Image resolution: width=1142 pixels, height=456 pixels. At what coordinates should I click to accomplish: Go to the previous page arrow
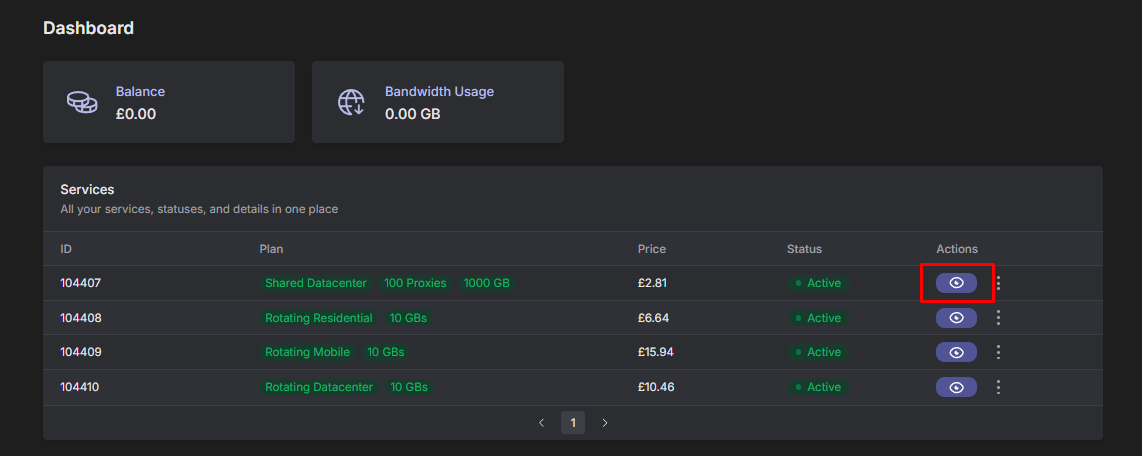click(541, 422)
